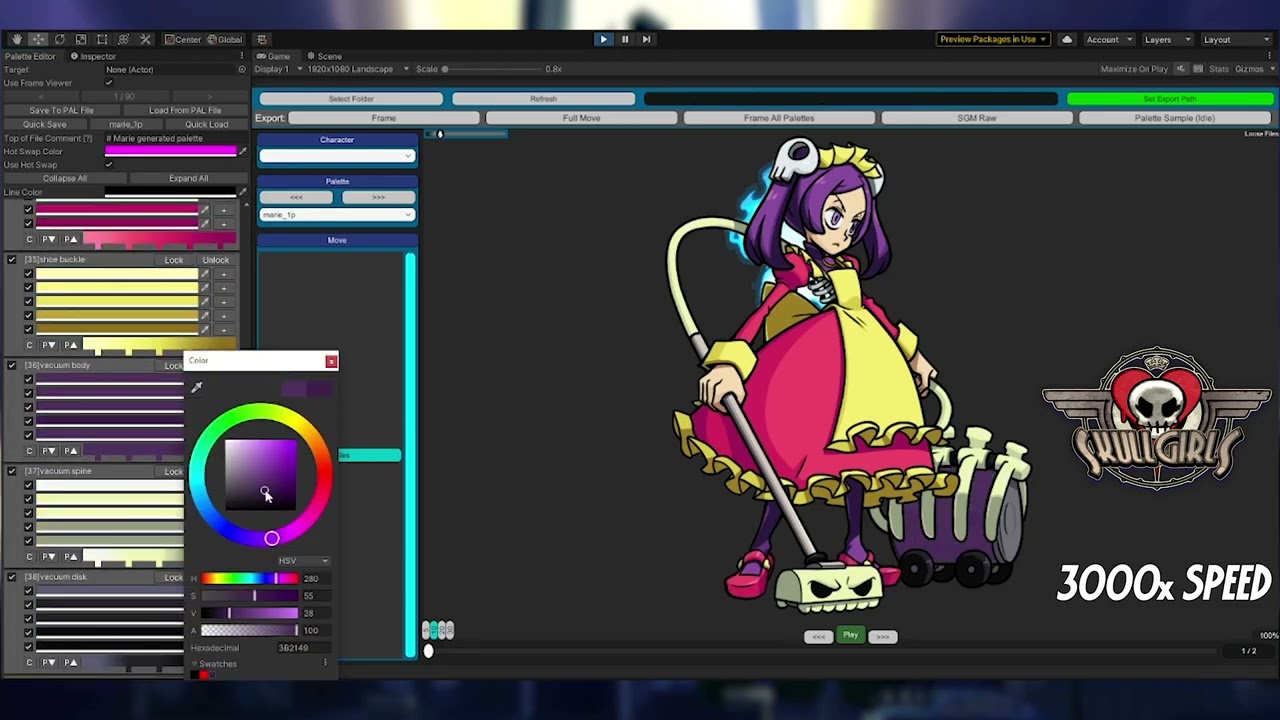Viewport: 1280px width, 720px height.
Task: Select the Hand tool in Unity toolbar
Action: [x=17, y=39]
